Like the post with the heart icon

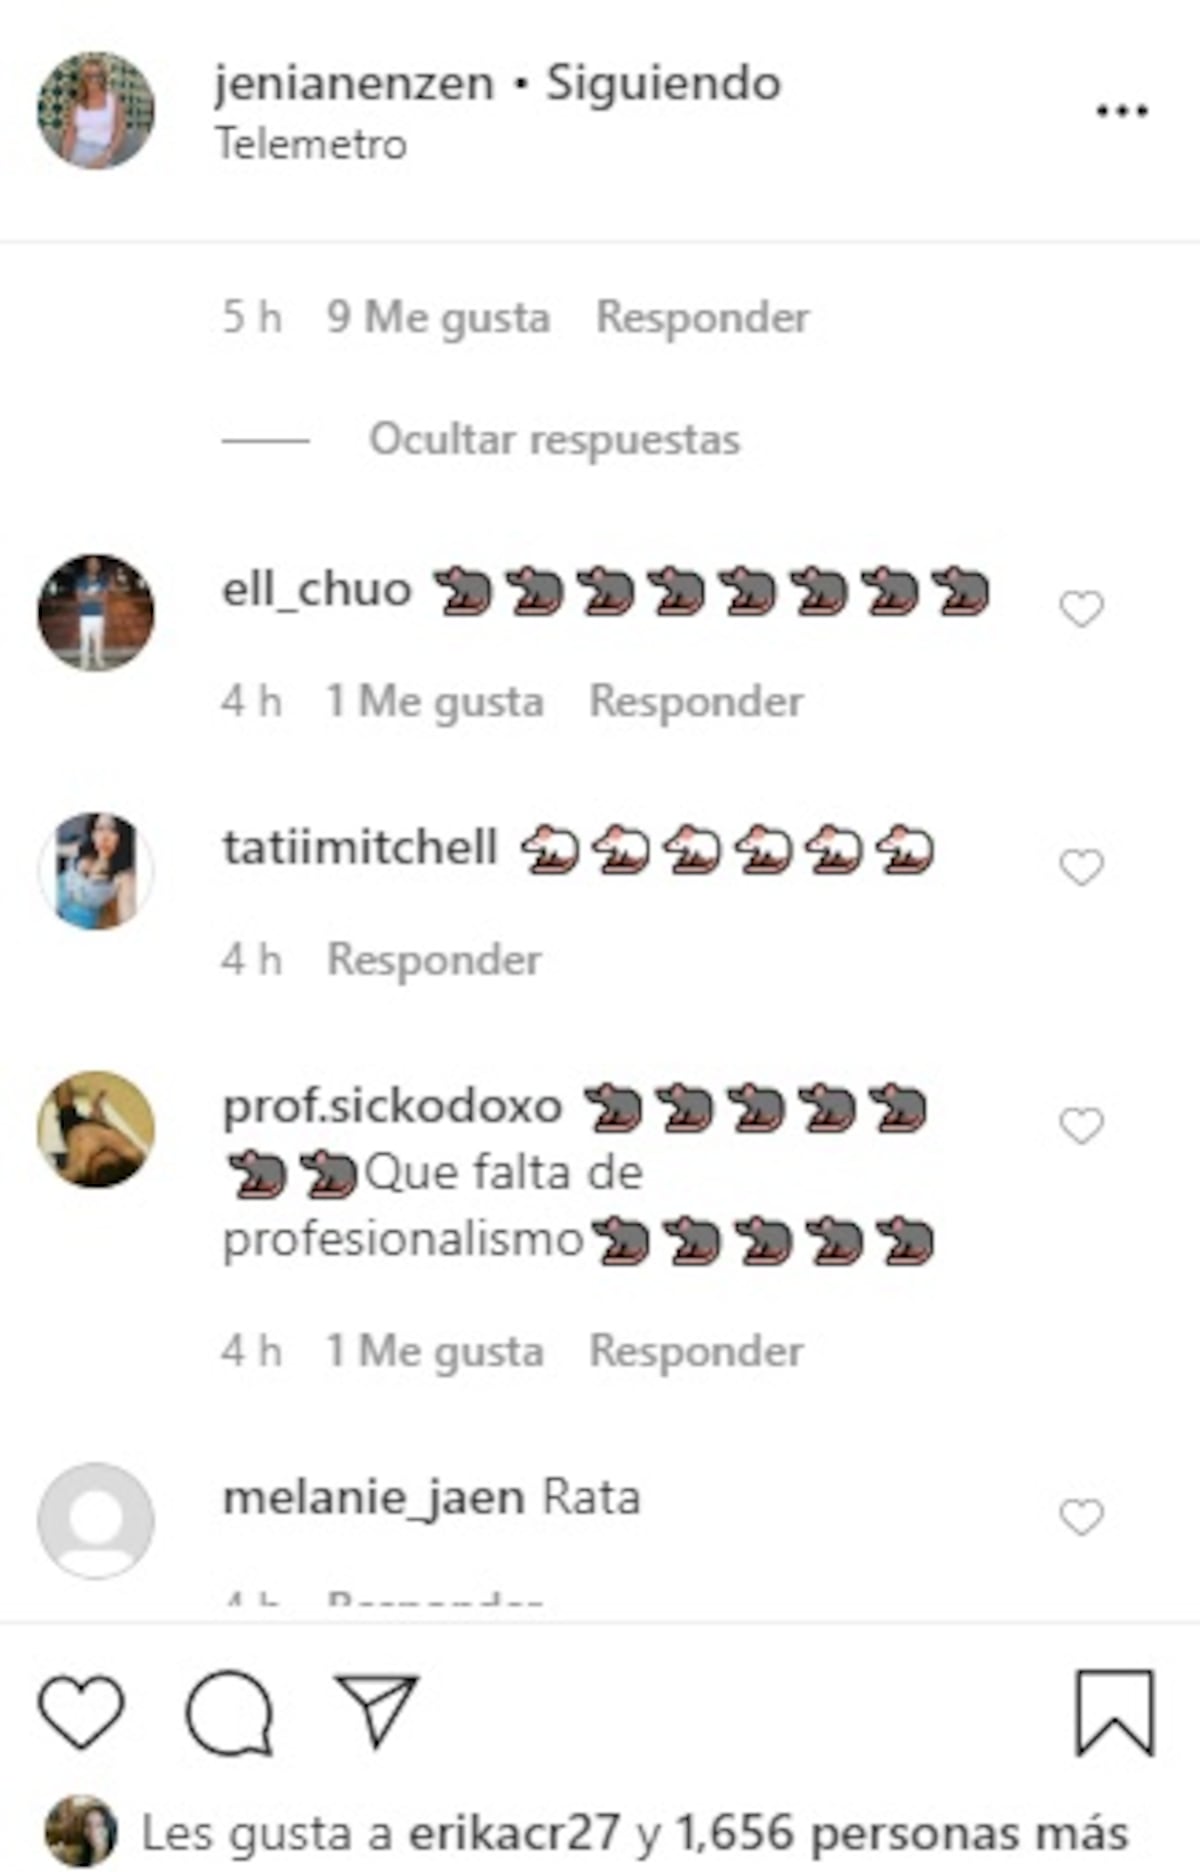click(81, 1712)
